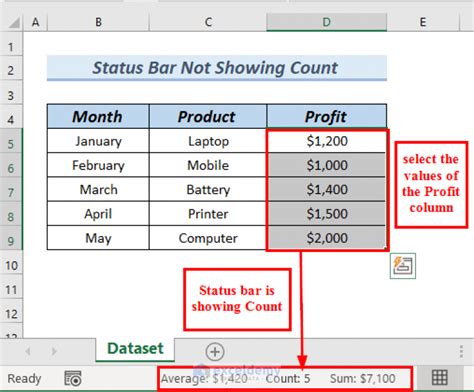Select column A header
Image resolution: width=474 pixels, height=392 pixels.
click(35, 22)
